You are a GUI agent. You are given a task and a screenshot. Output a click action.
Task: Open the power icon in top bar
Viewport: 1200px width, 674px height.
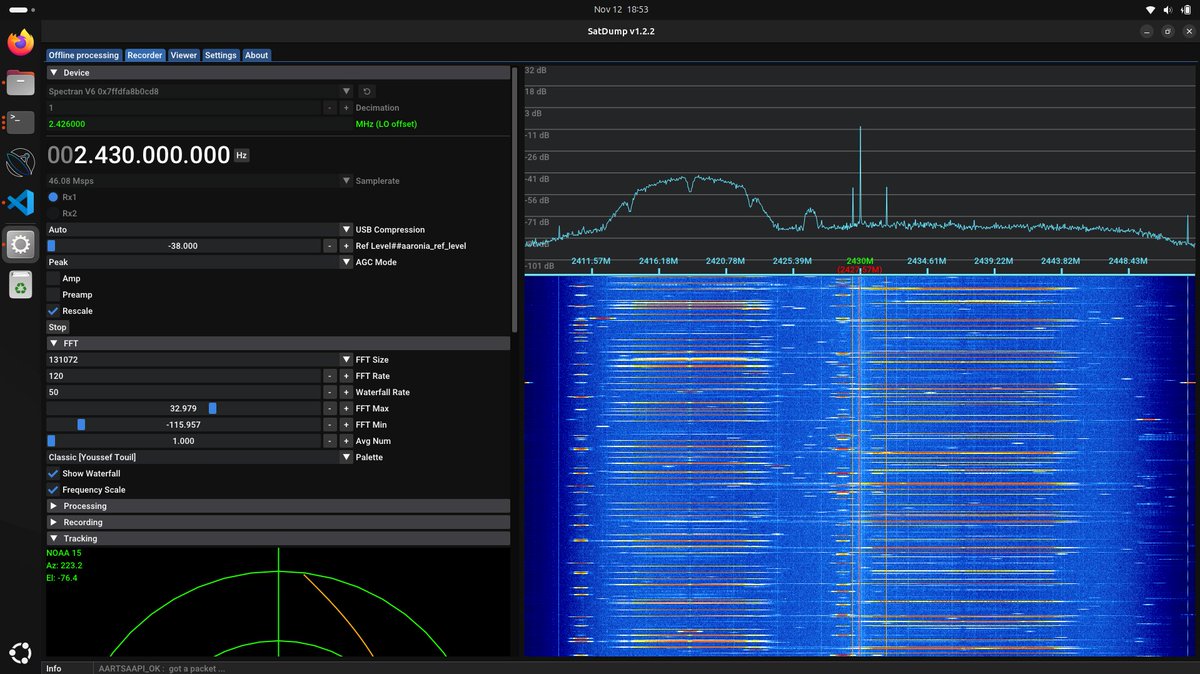(1187, 9)
